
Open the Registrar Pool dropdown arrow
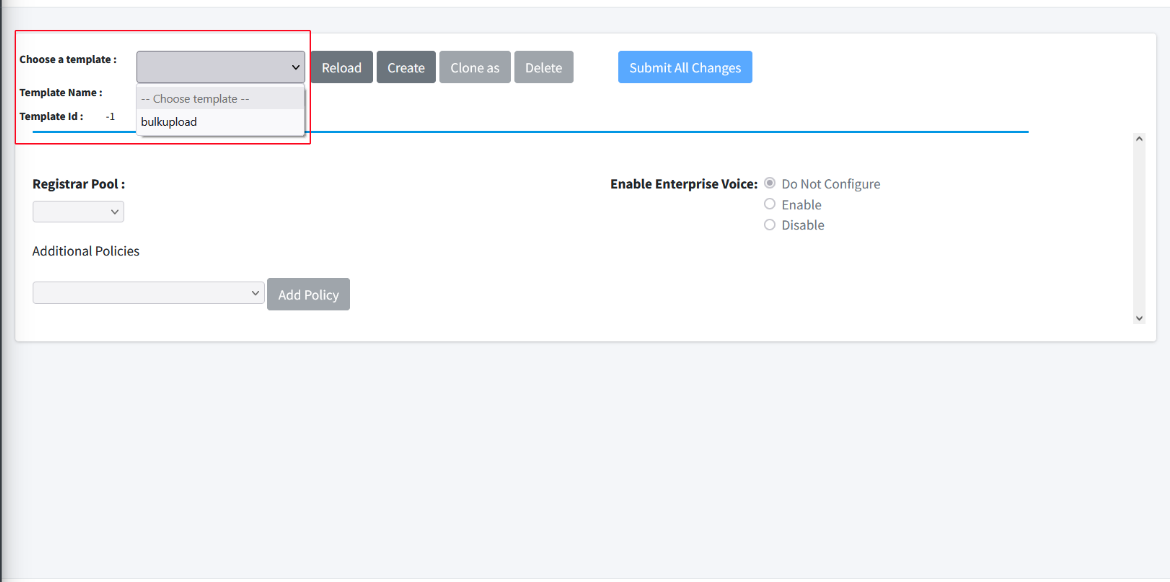pos(115,211)
